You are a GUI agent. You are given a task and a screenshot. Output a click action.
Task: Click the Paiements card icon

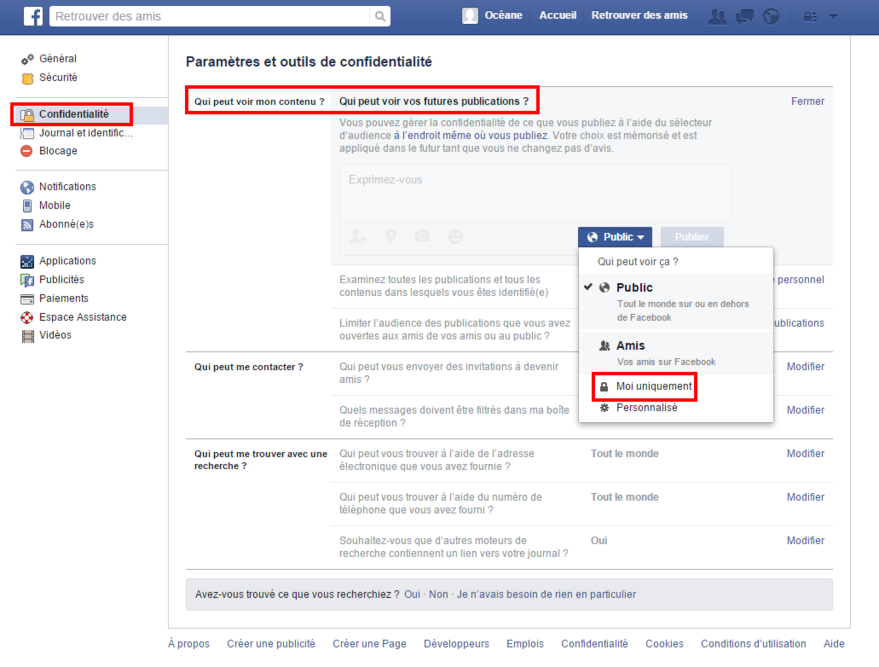(27, 299)
